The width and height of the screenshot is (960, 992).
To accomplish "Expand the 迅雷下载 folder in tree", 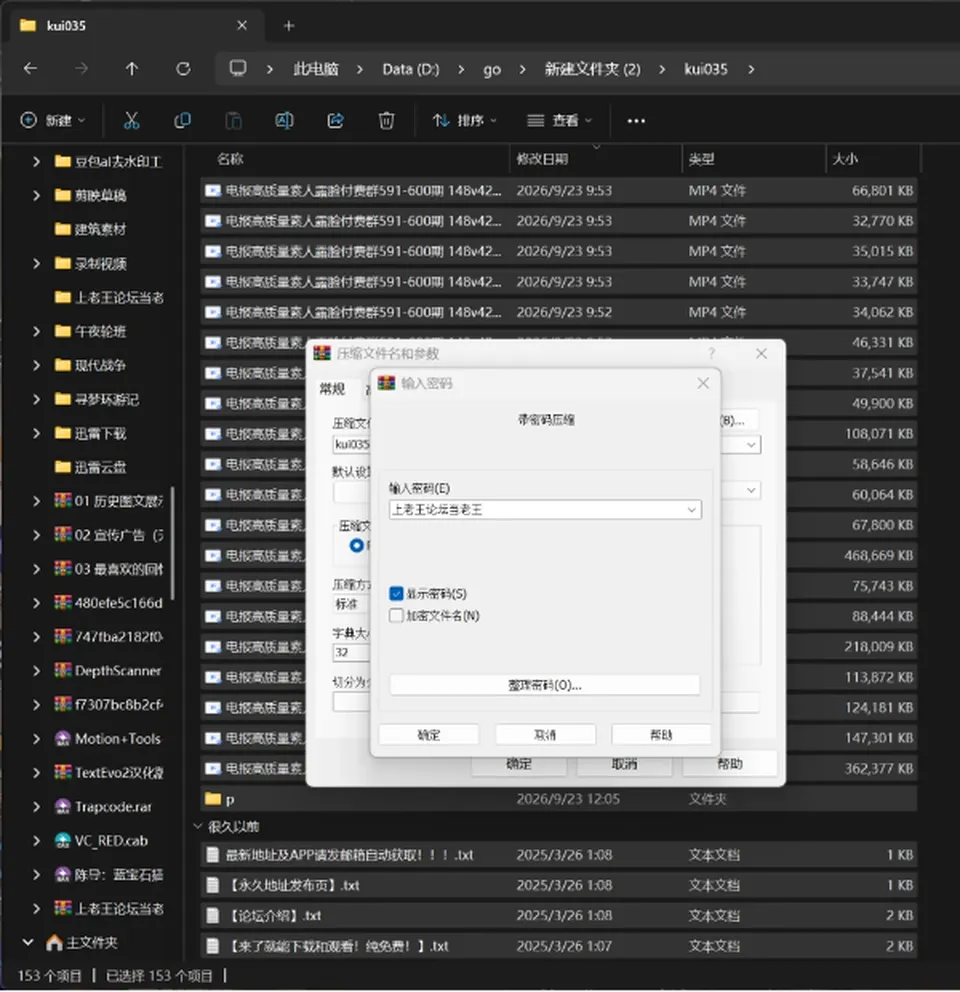I will (36, 433).
